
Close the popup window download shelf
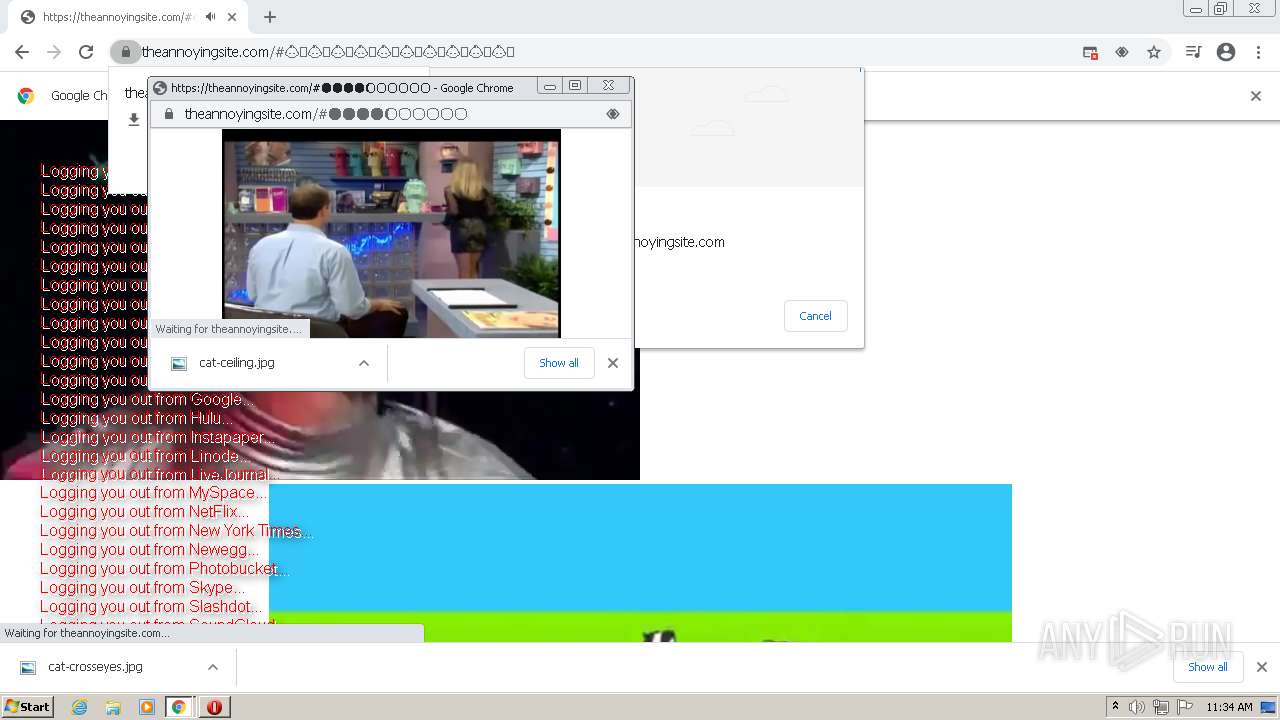coord(613,363)
